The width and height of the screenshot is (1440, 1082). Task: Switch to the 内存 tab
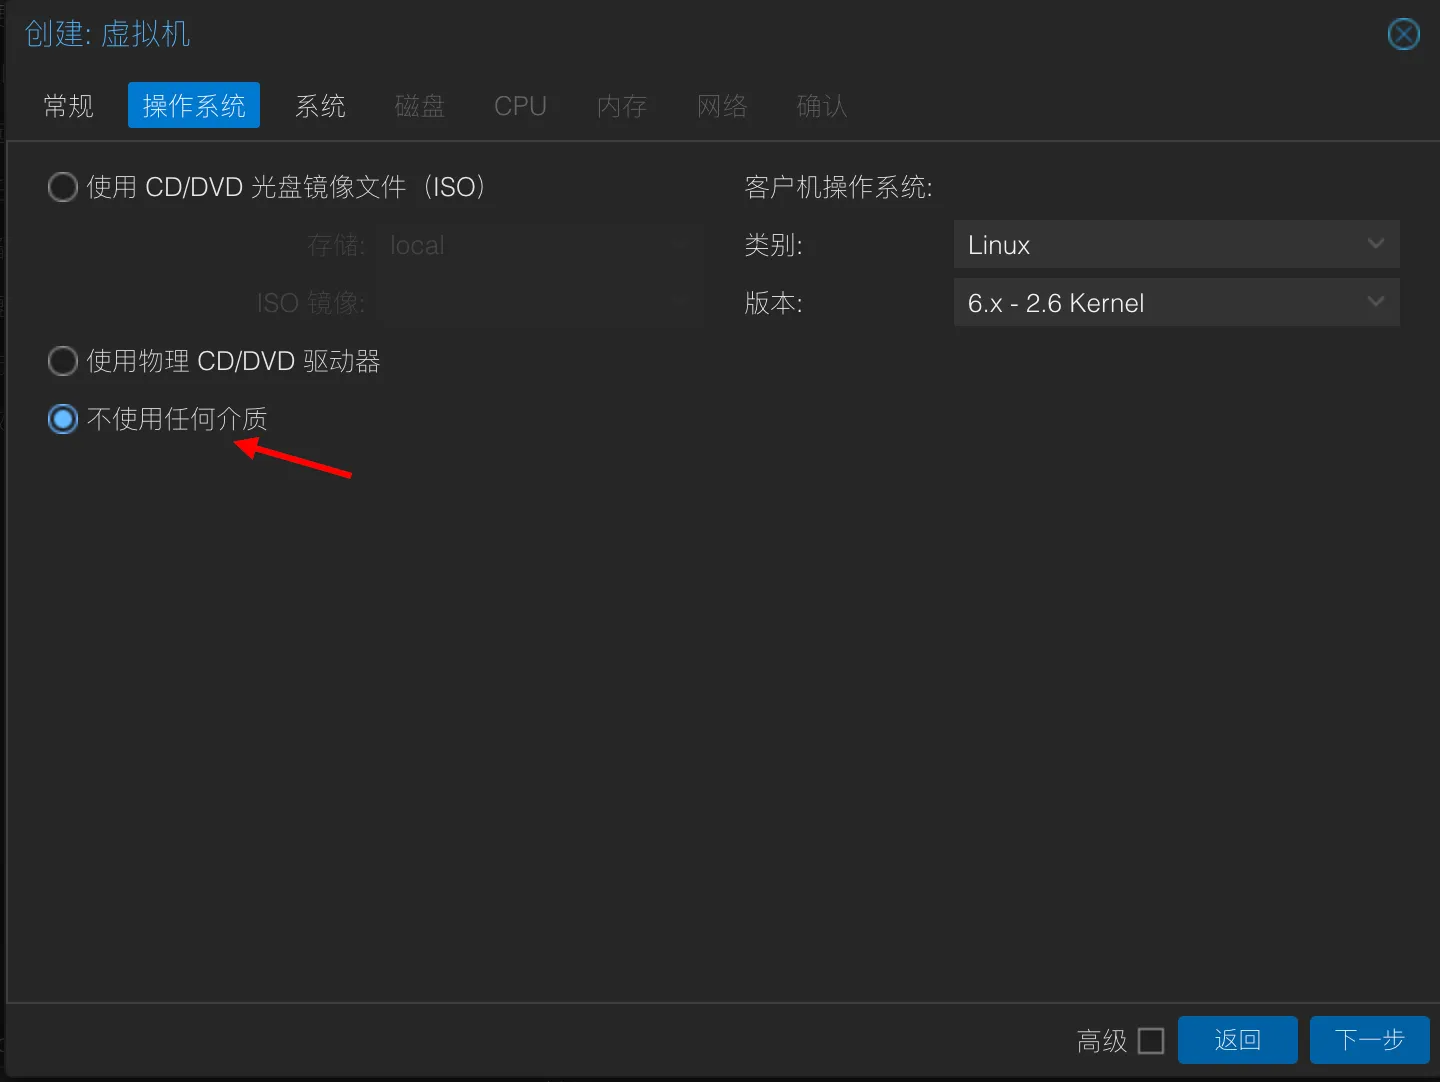click(x=621, y=106)
